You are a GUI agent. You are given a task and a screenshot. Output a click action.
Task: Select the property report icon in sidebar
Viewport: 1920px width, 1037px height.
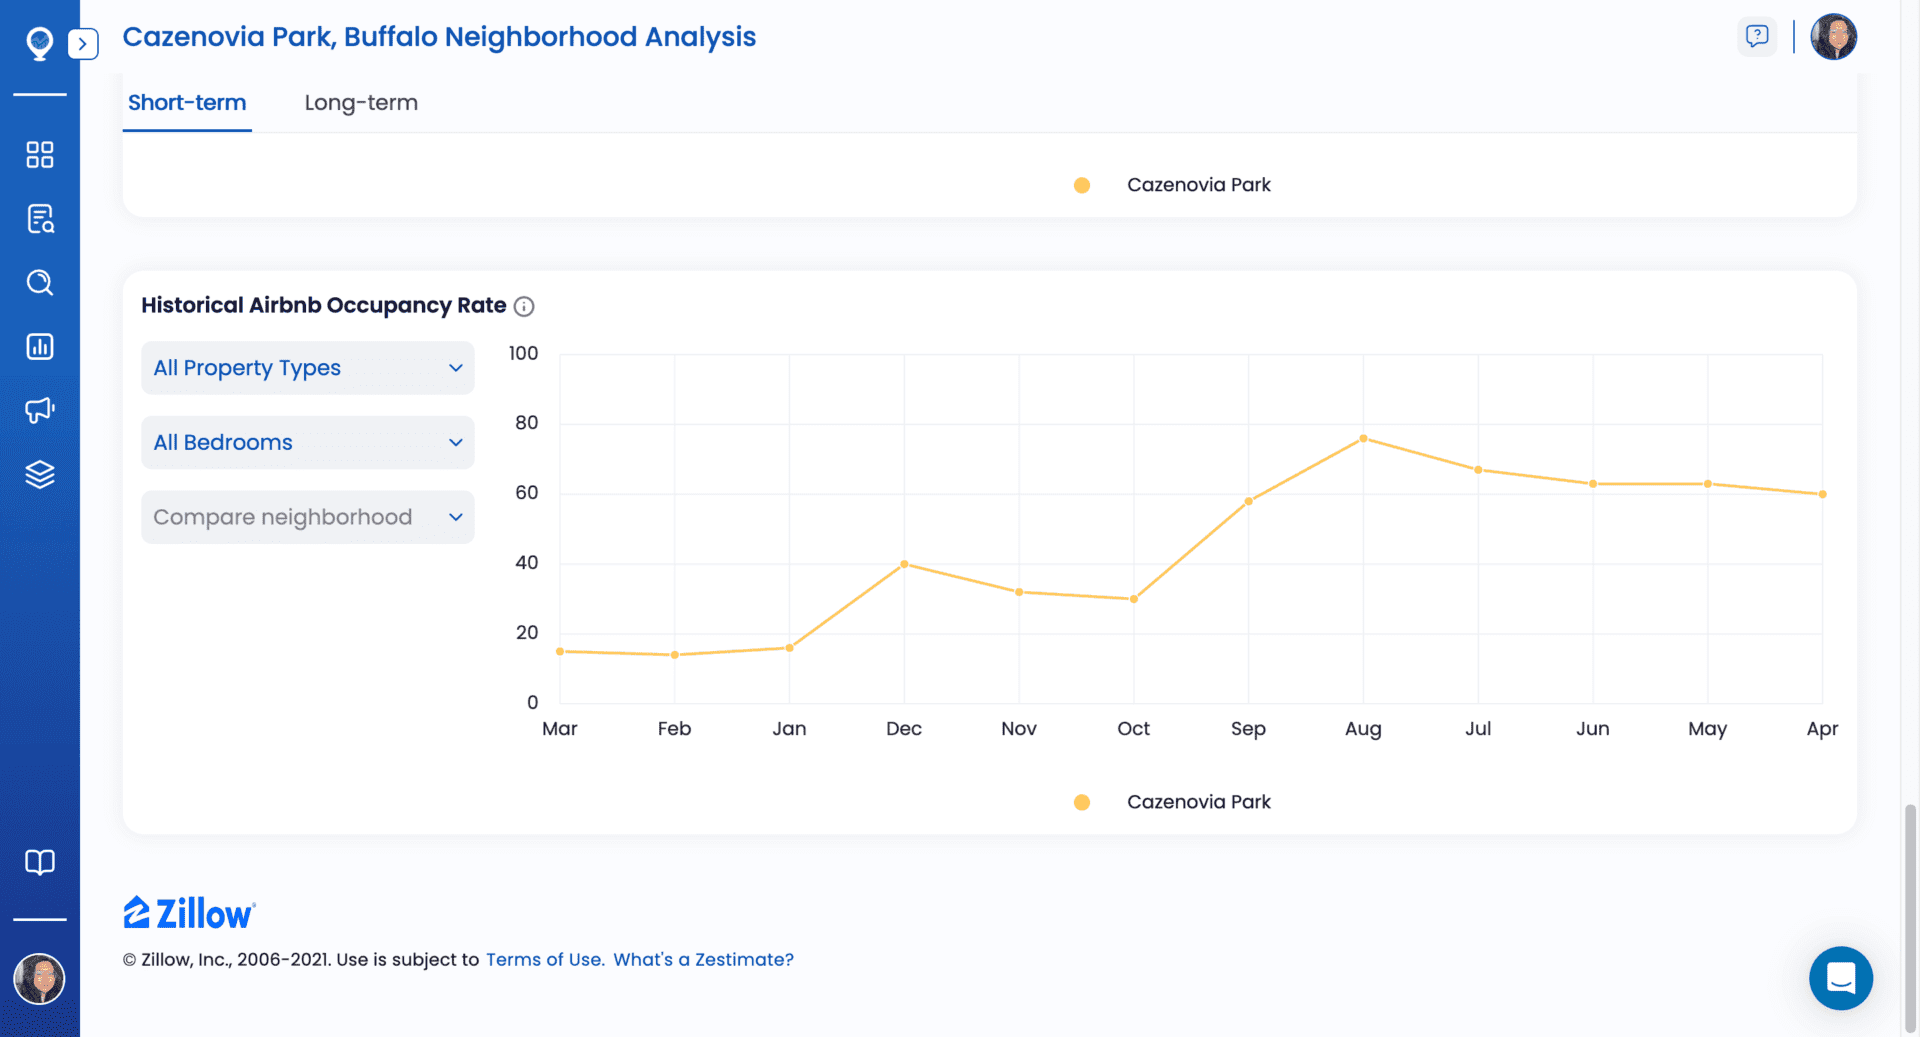(40, 219)
